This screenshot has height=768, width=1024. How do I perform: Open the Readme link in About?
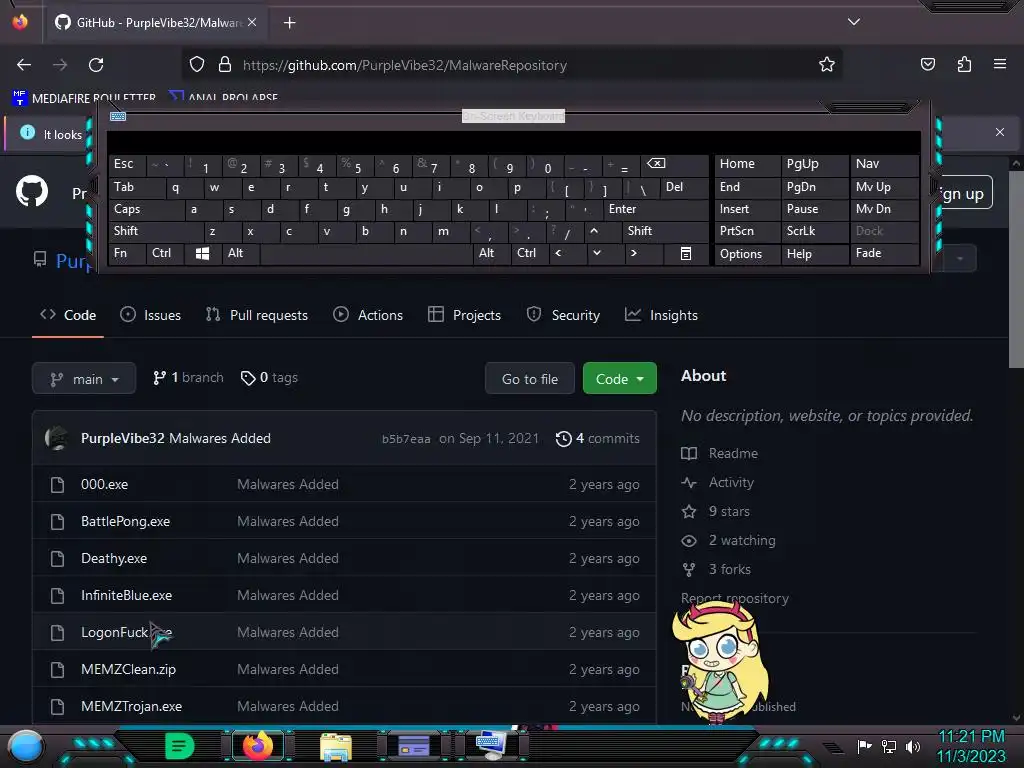pos(720,453)
